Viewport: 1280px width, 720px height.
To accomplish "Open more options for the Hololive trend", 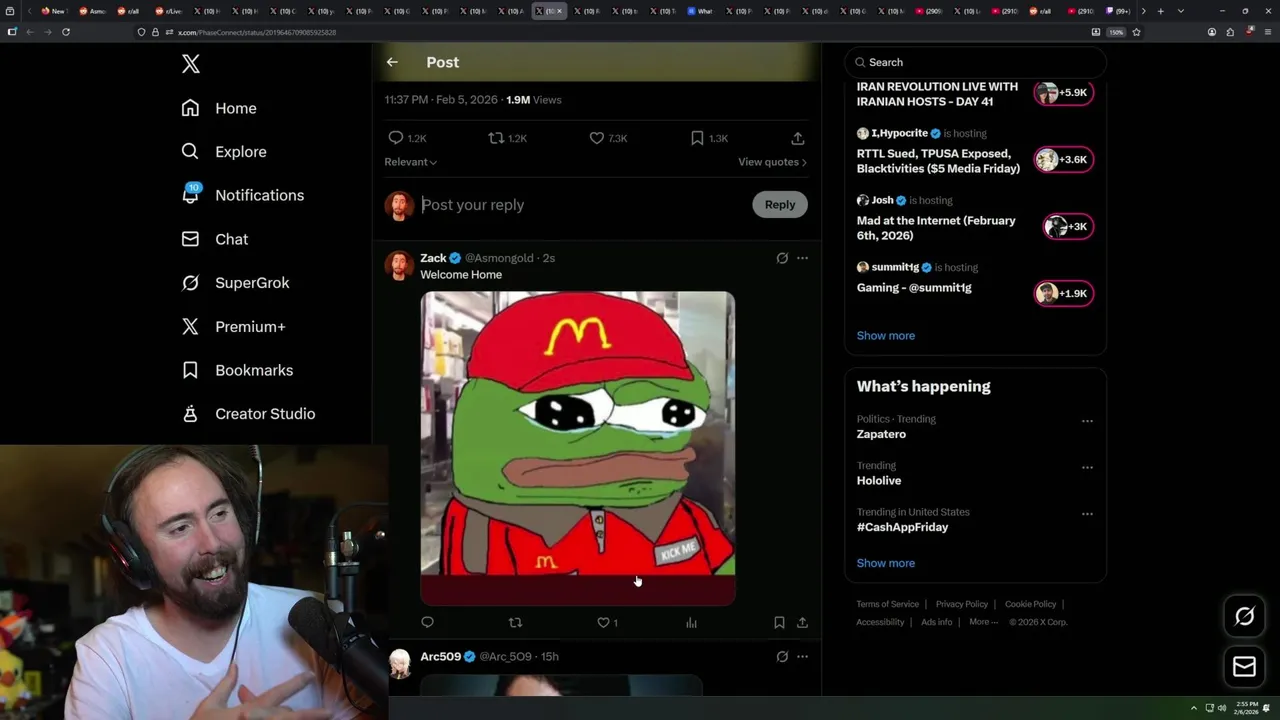I will [1087, 467].
